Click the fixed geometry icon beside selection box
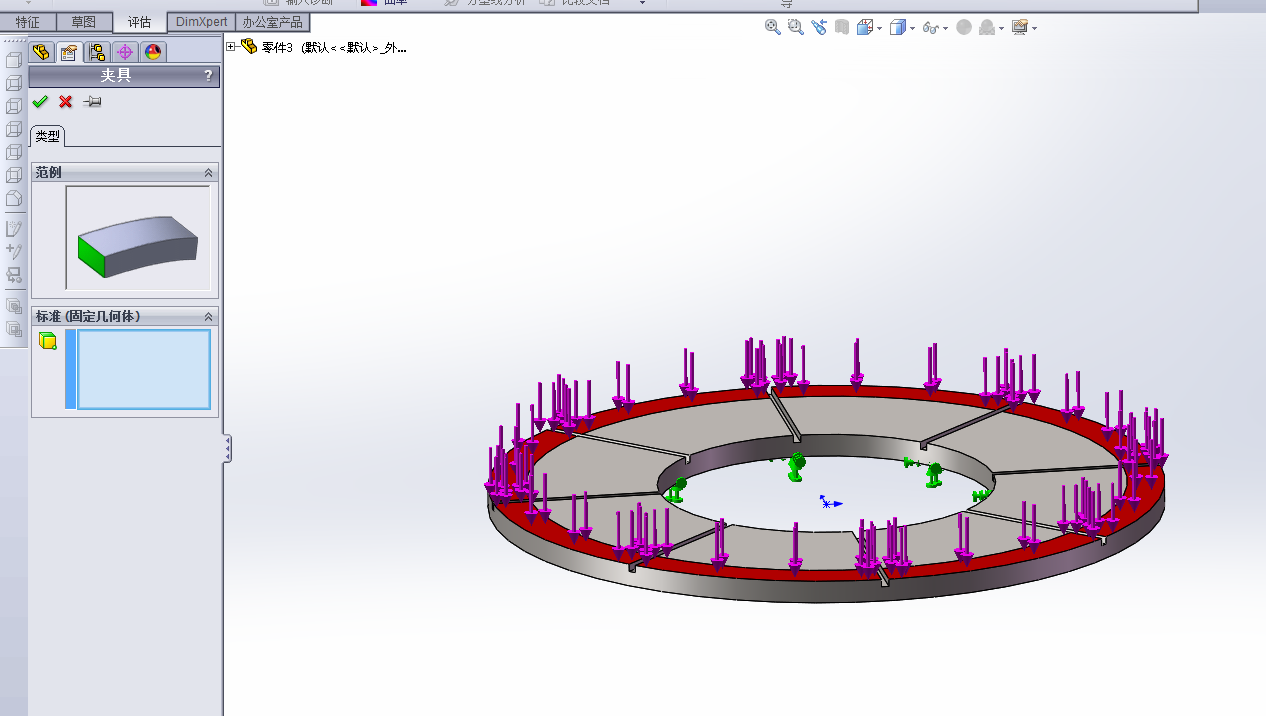The image size is (1266, 716). [x=47, y=341]
